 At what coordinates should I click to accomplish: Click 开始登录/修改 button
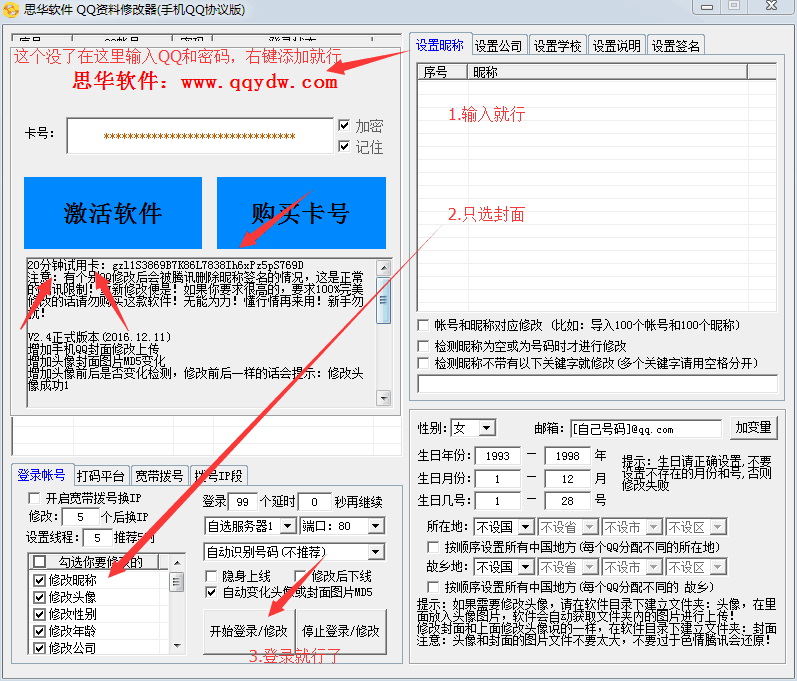coord(249,631)
